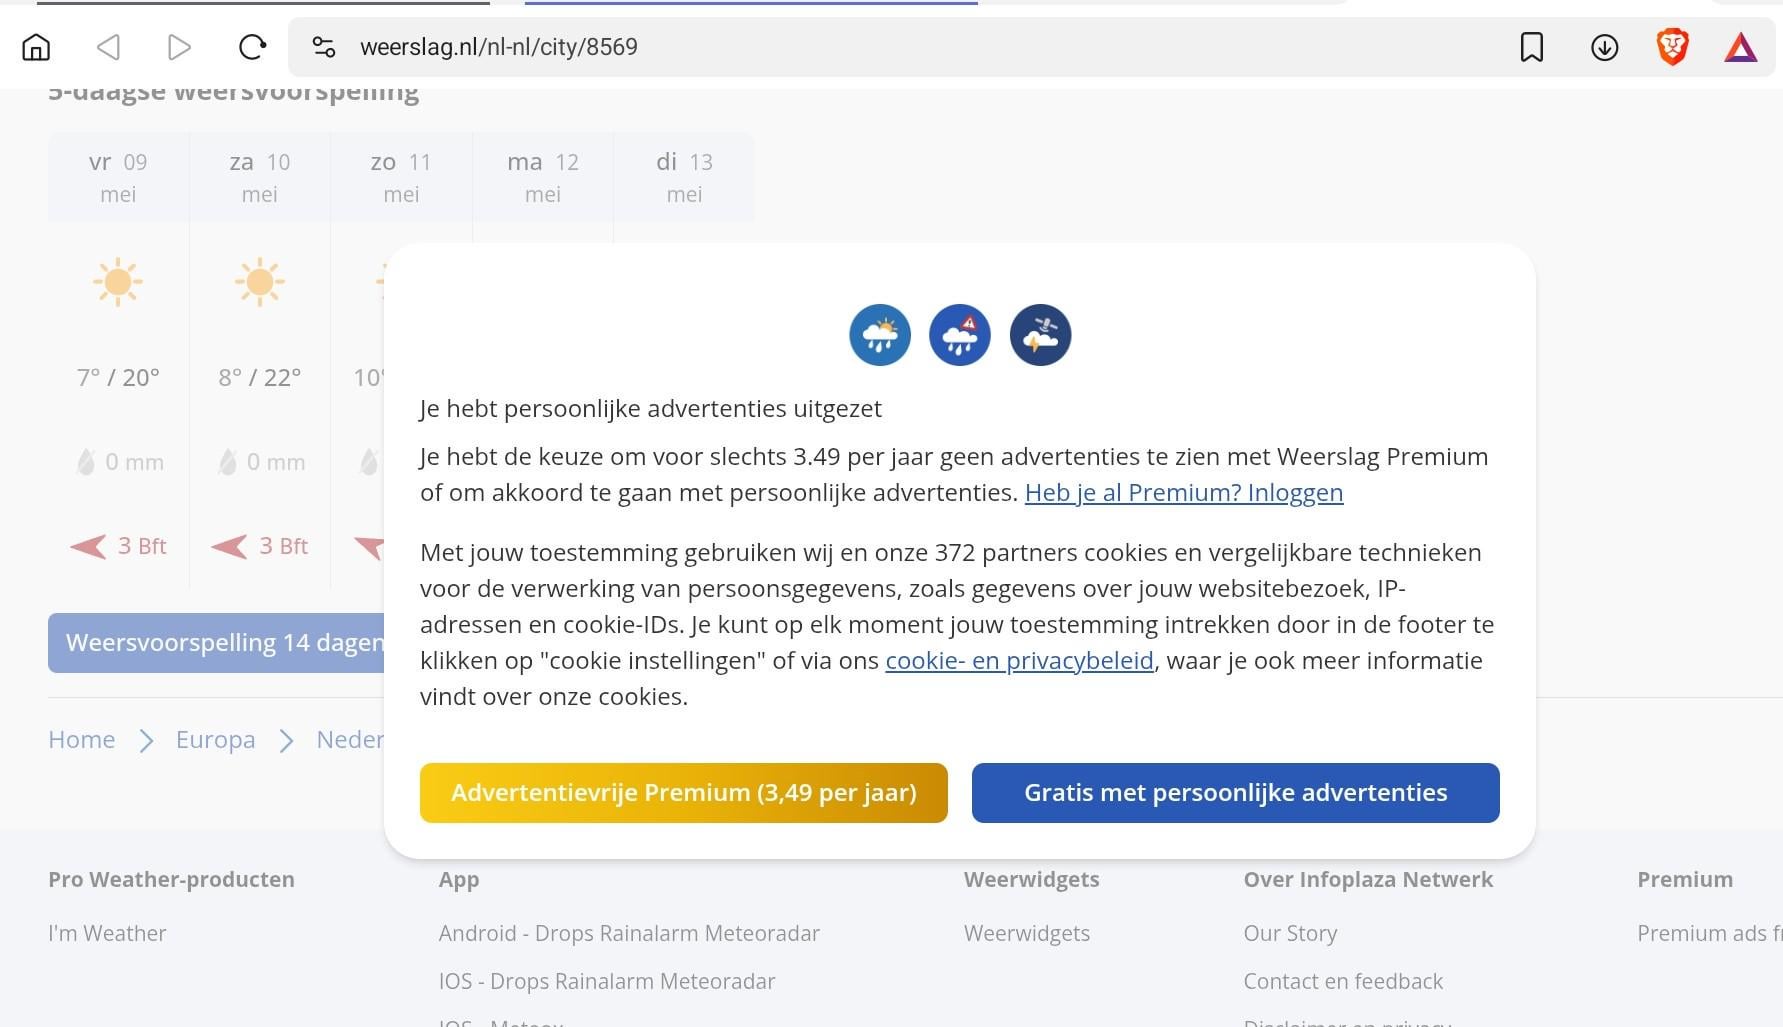Click the rain cloud sun app icon
This screenshot has width=1783, height=1027.
click(x=880, y=335)
